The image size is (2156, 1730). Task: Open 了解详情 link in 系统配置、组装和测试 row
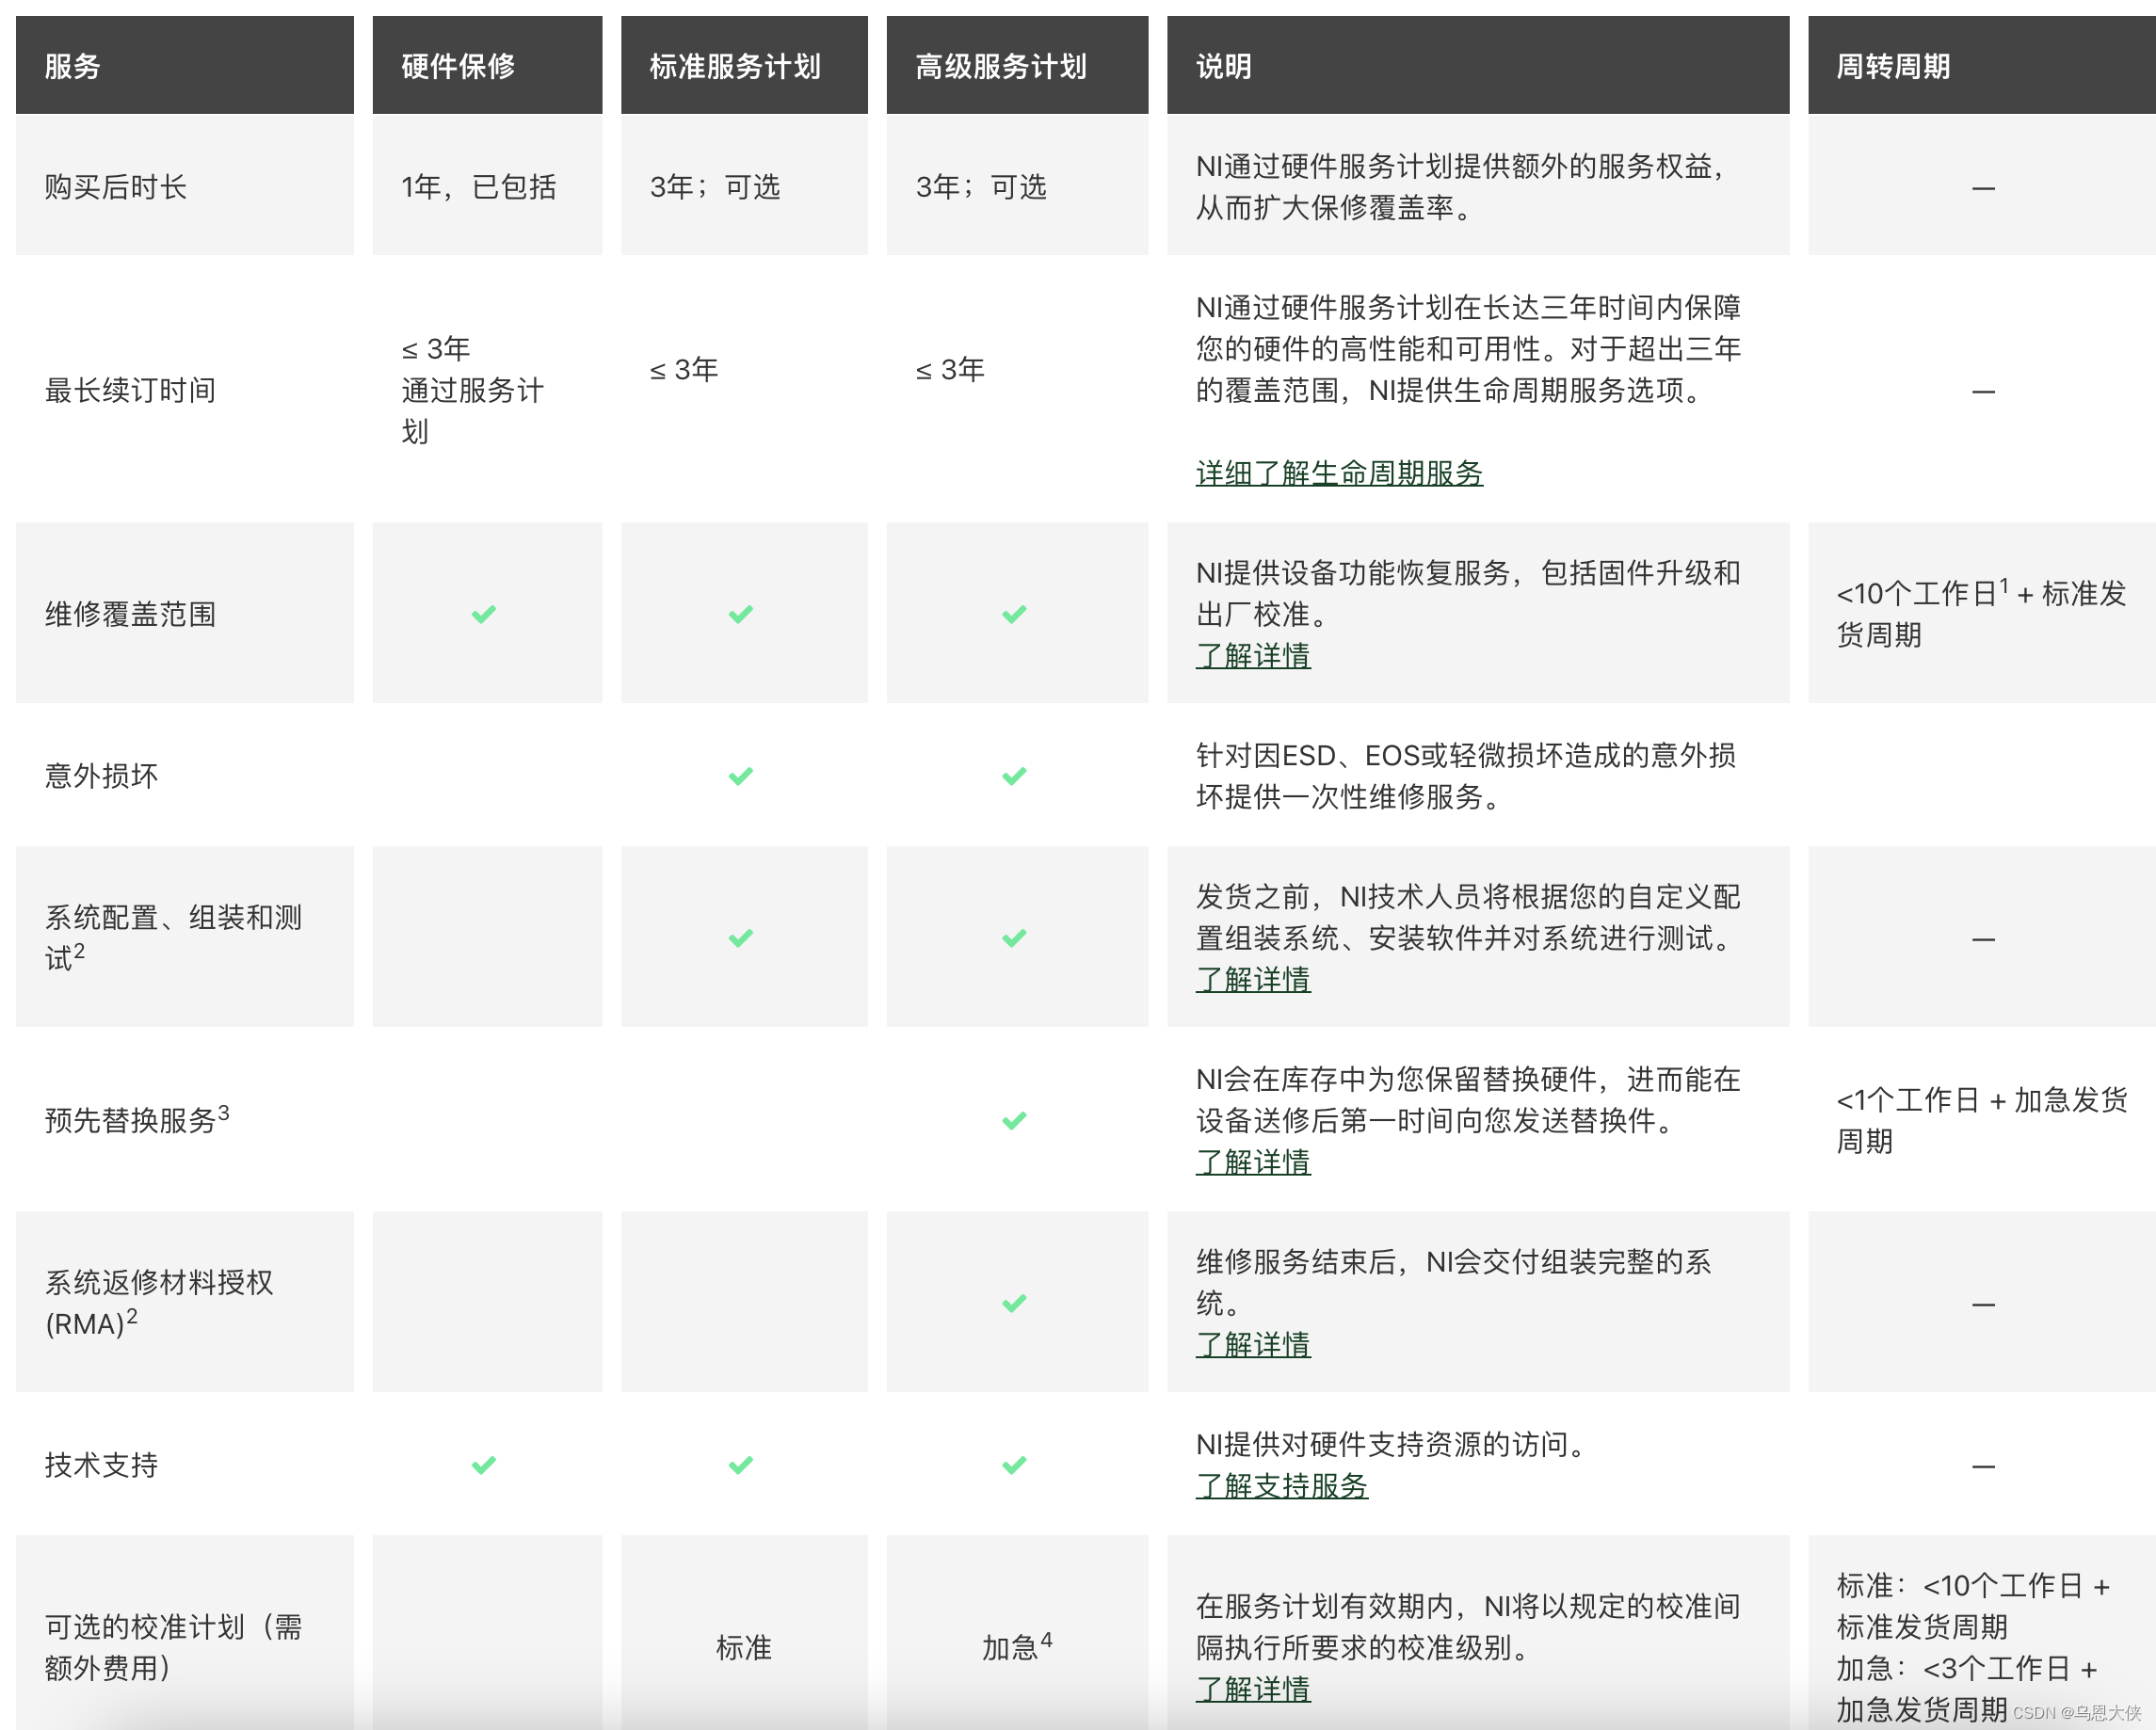pos(1253,979)
